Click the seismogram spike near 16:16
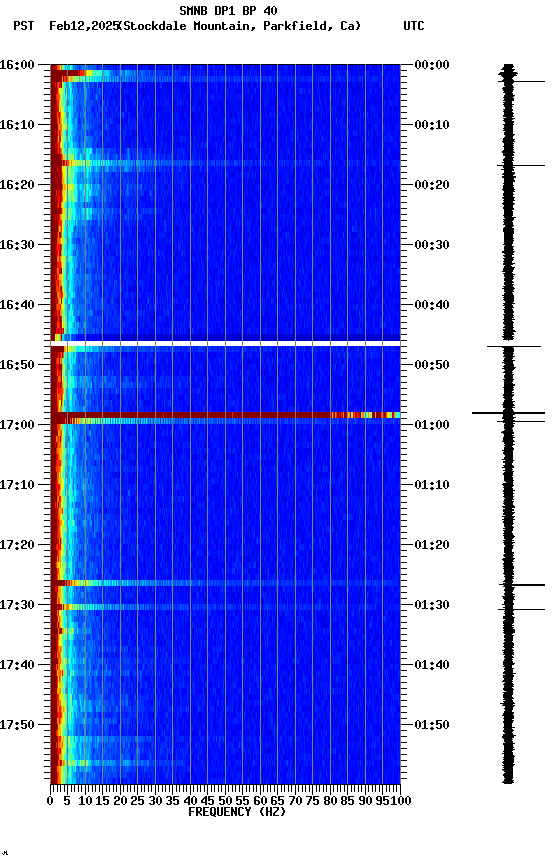Viewport: 552px width, 864px height. (521, 165)
